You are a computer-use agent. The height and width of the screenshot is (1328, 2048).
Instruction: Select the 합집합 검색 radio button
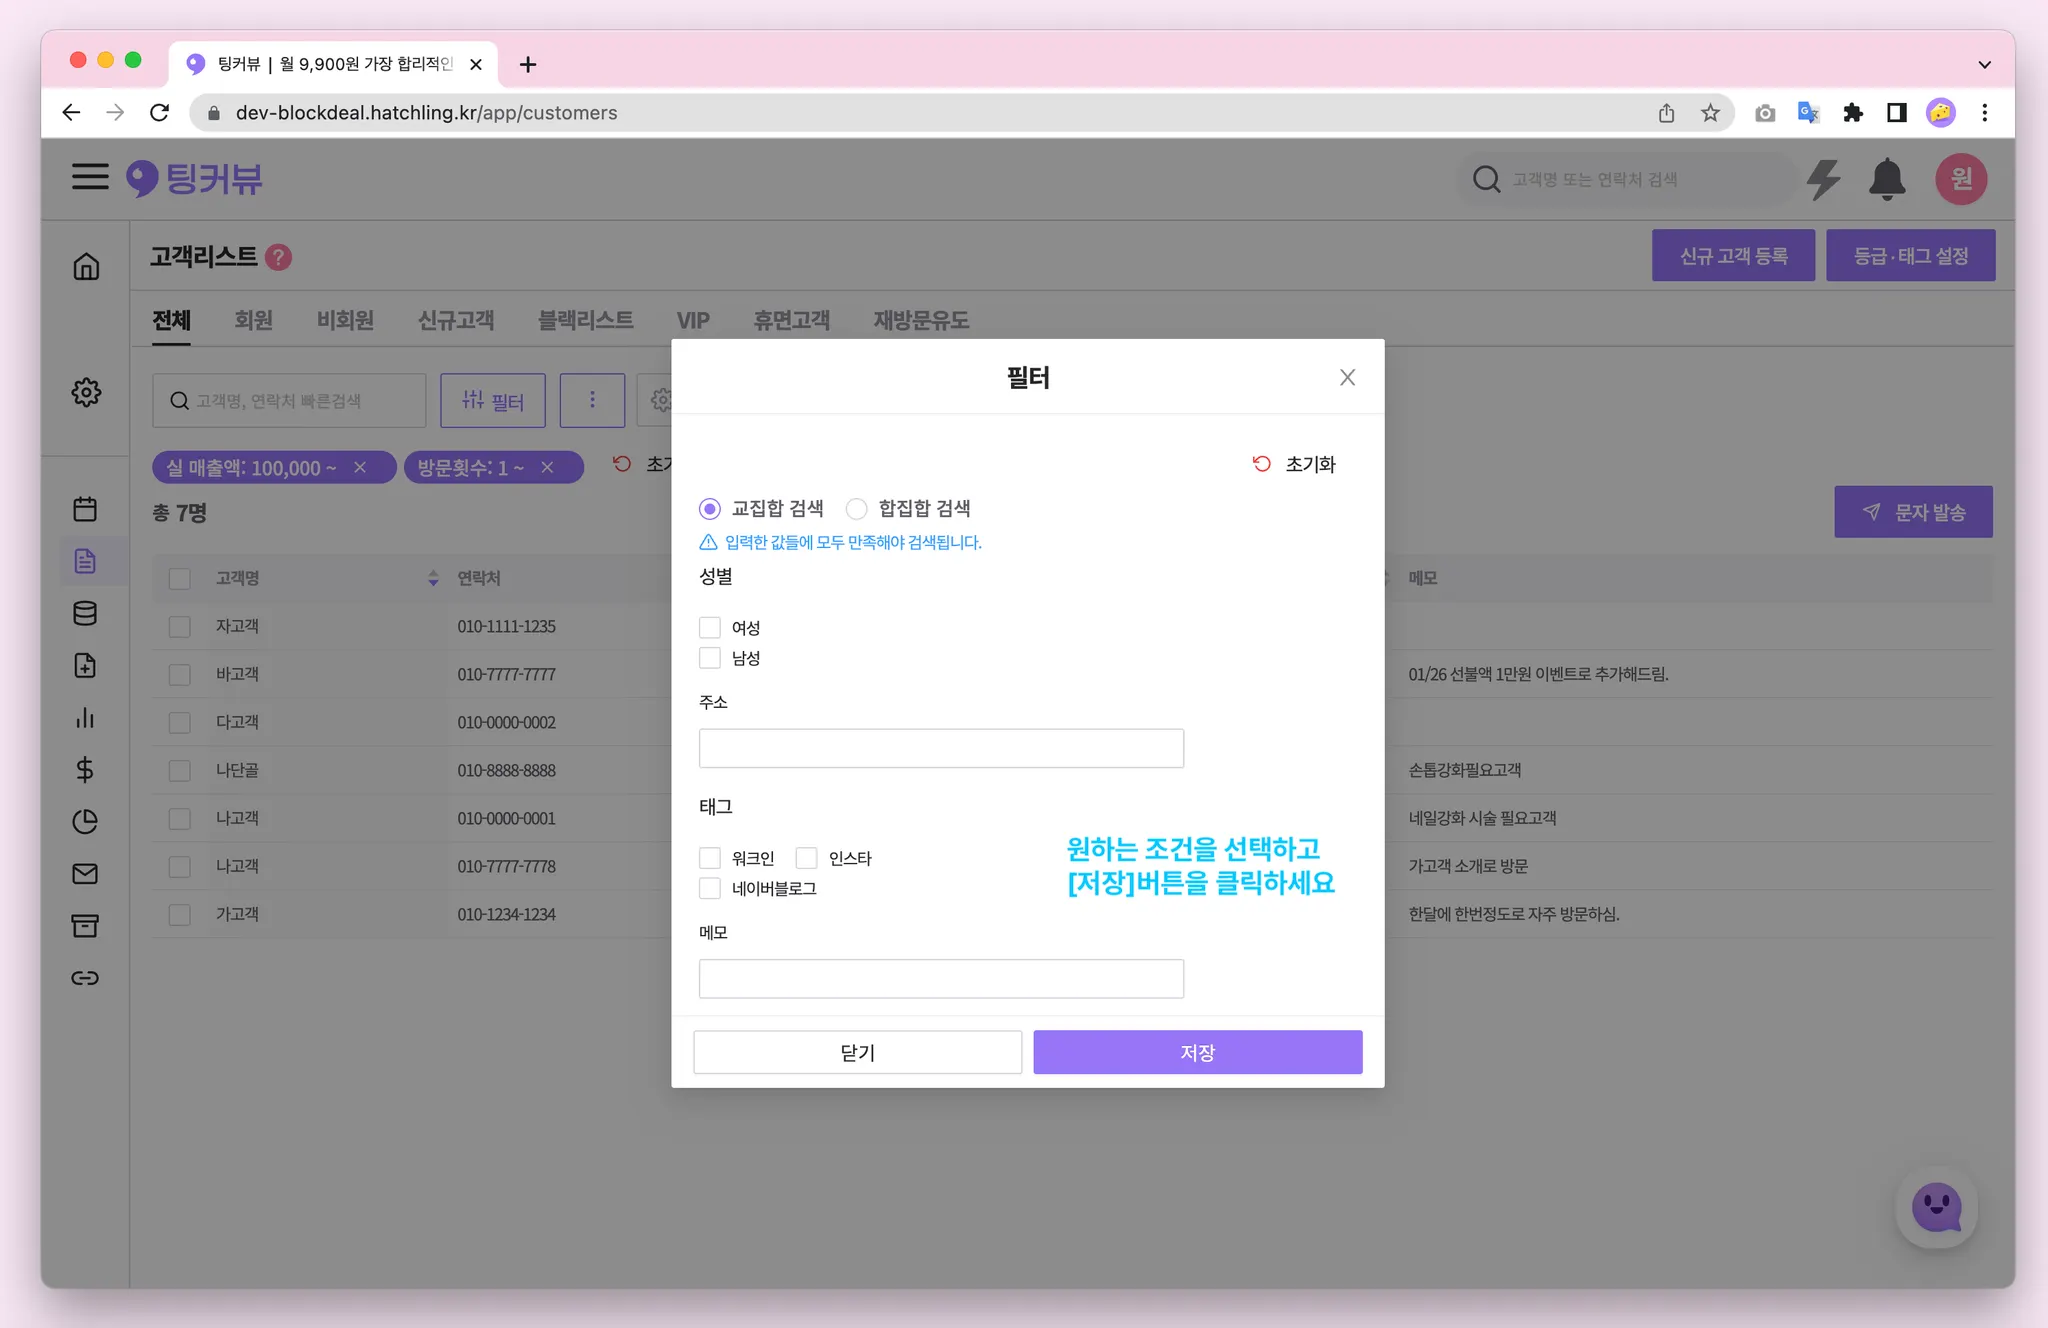tap(856, 509)
